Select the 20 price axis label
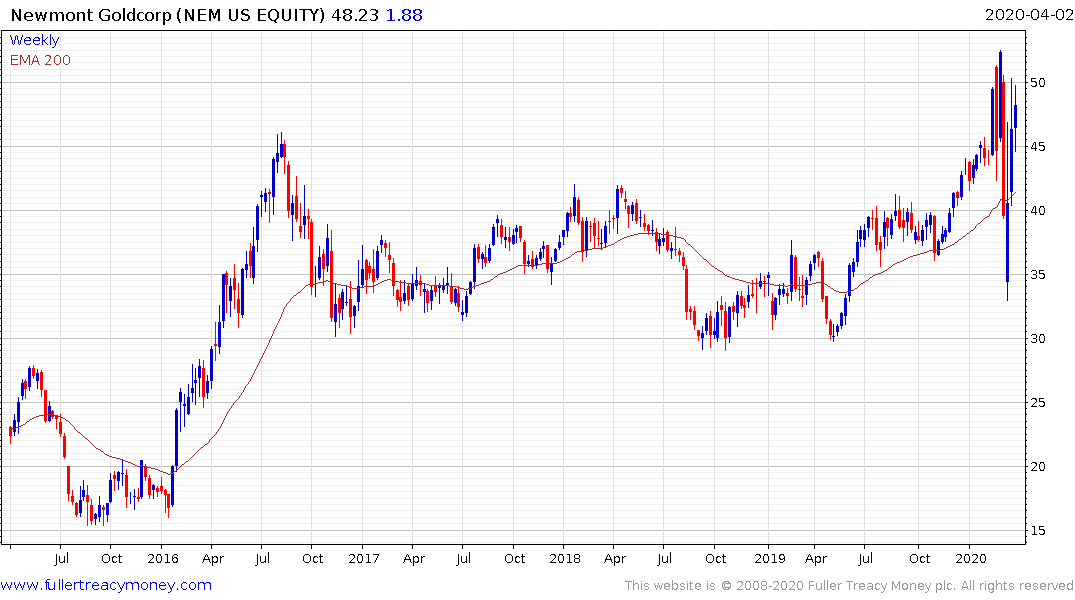This screenshot has height=600, width=1075. click(x=1038, y=467)
